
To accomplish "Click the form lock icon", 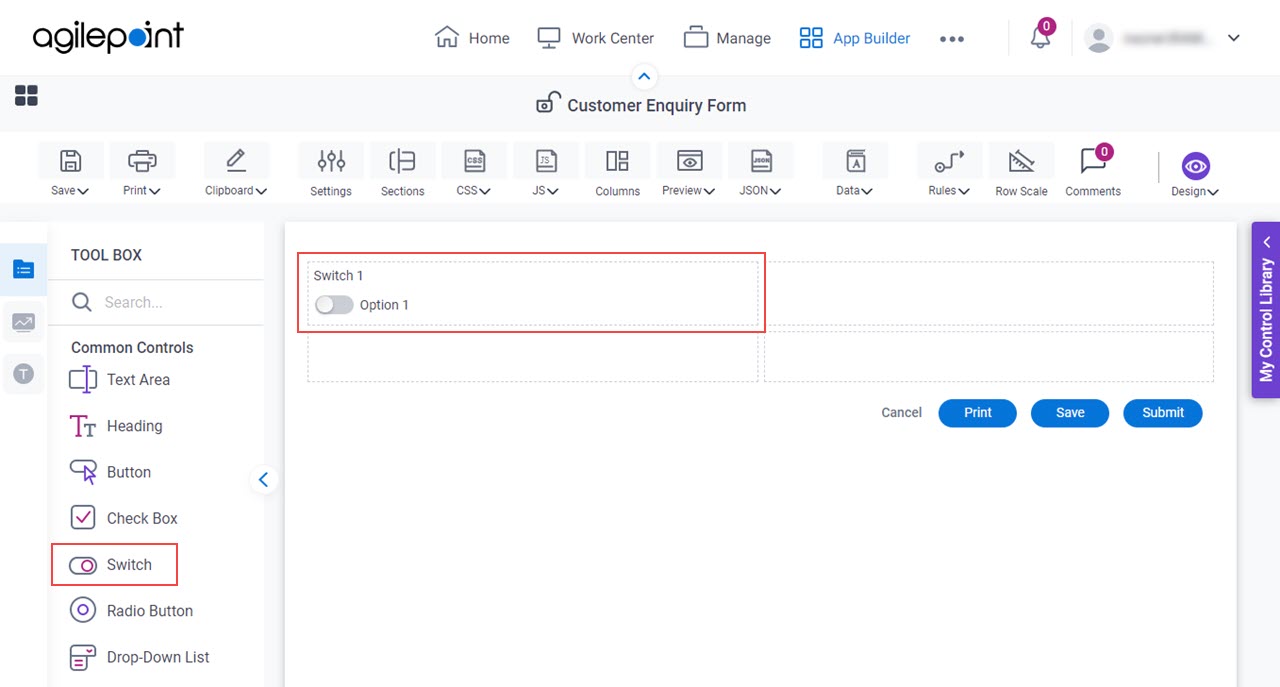I will (x=548, y=102).
